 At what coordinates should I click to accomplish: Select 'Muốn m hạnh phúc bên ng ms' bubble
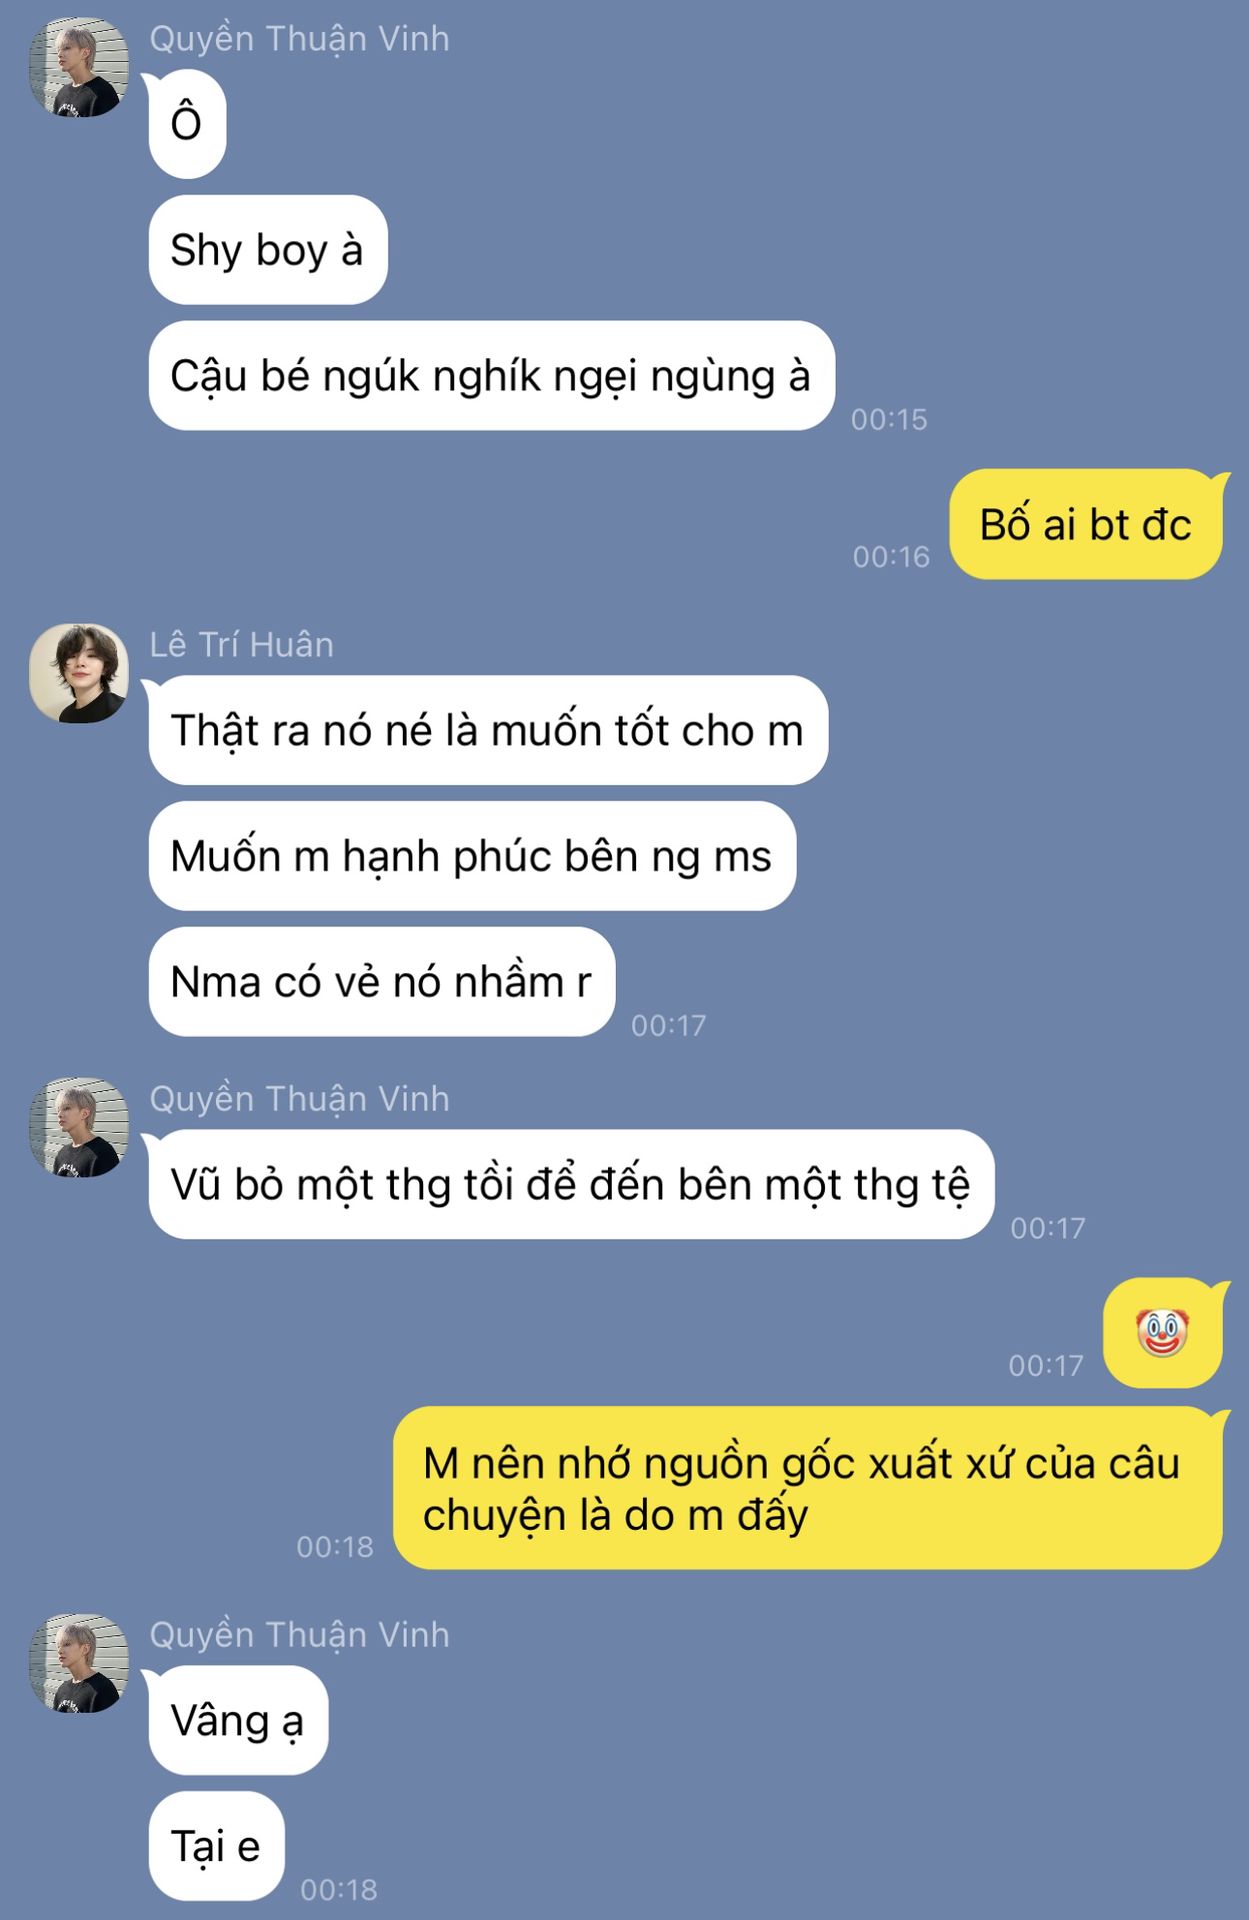[472, 856]
